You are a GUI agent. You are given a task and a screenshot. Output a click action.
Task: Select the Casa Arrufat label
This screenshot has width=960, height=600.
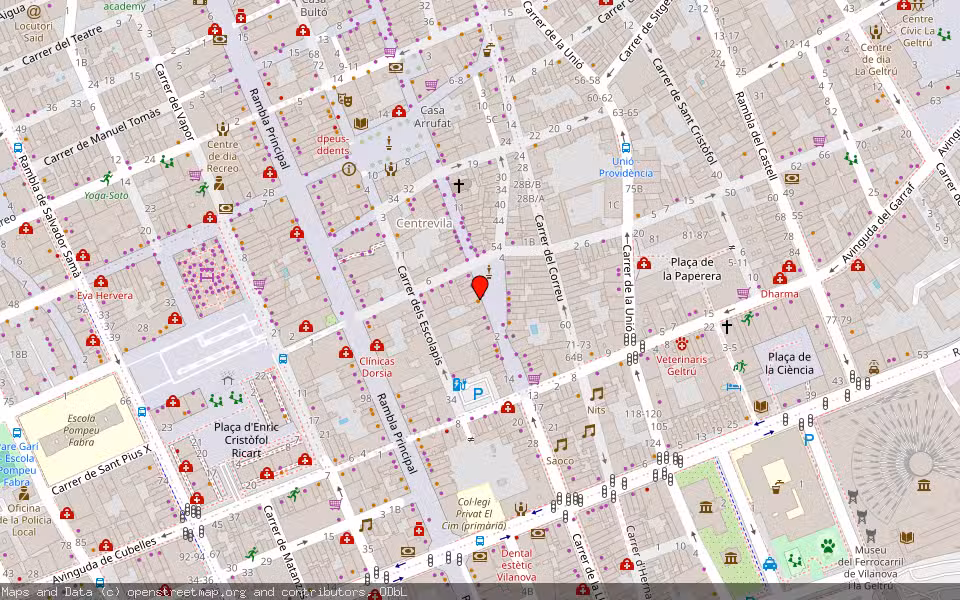tap(432, 116)
